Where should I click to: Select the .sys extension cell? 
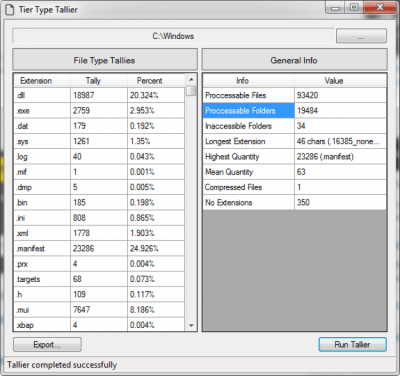pyautogui.click(x=42, y=141)
